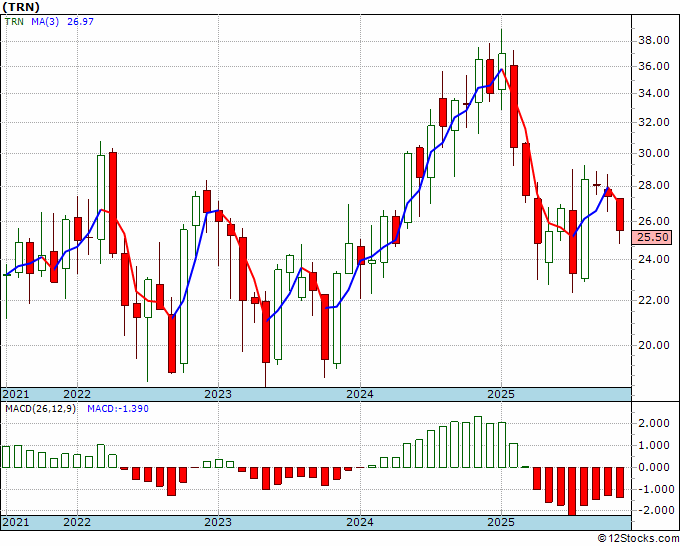The image size is (680, 546).
Task: Click the MACD(26,12,9) indicator label
Action: pyautogui.click(x=40, y=409)
